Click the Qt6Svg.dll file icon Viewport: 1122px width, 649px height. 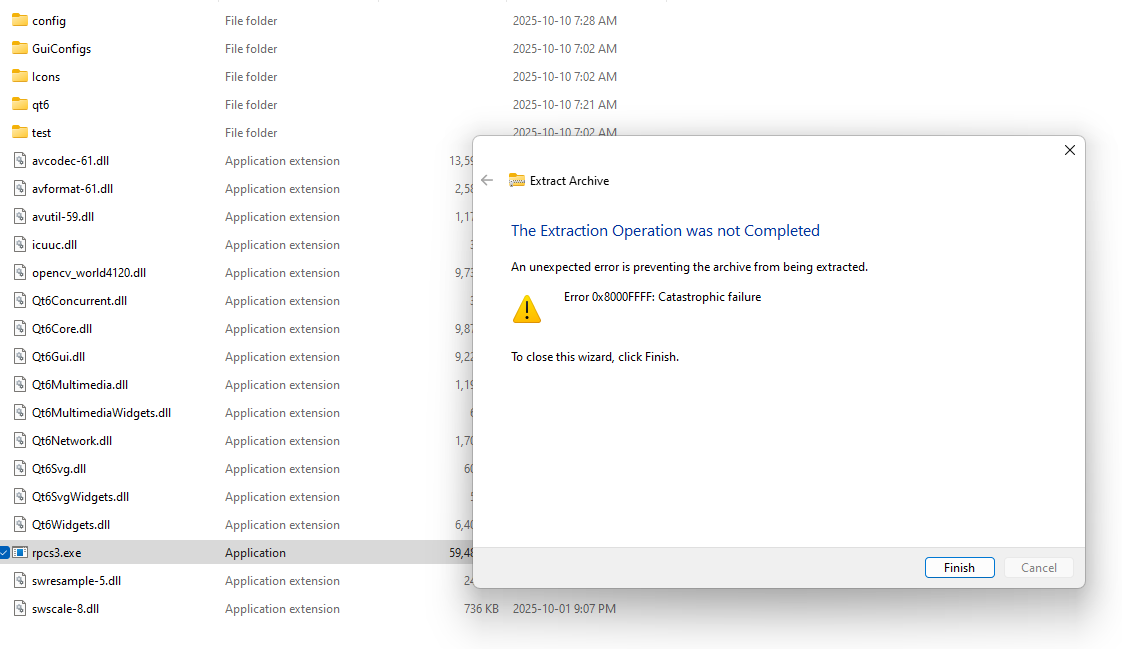pyautogui.click(x=20, y=468)
